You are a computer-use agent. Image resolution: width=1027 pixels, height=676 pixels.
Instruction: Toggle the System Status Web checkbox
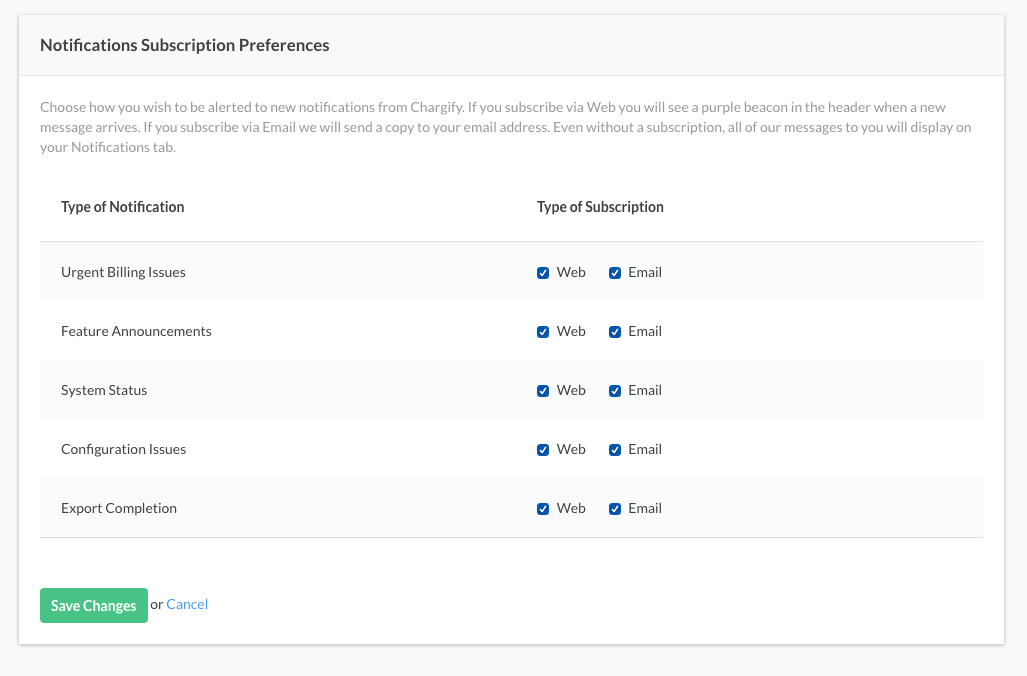(543, 391)
